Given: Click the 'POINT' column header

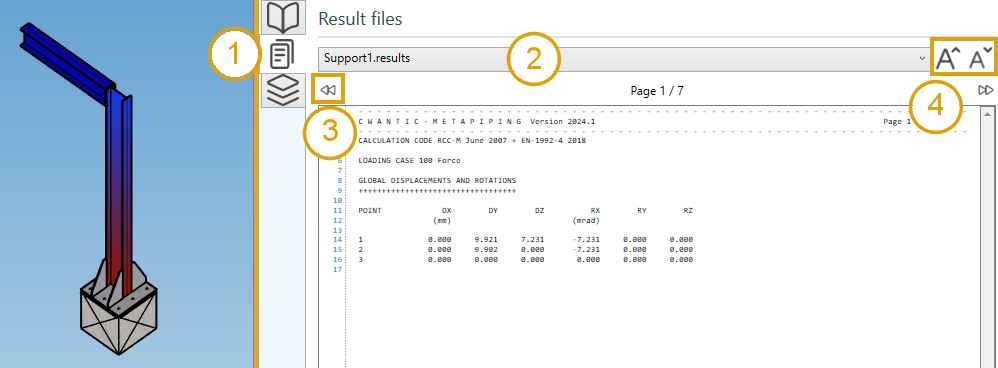Looking at the screenshot, I should [370, 210].
